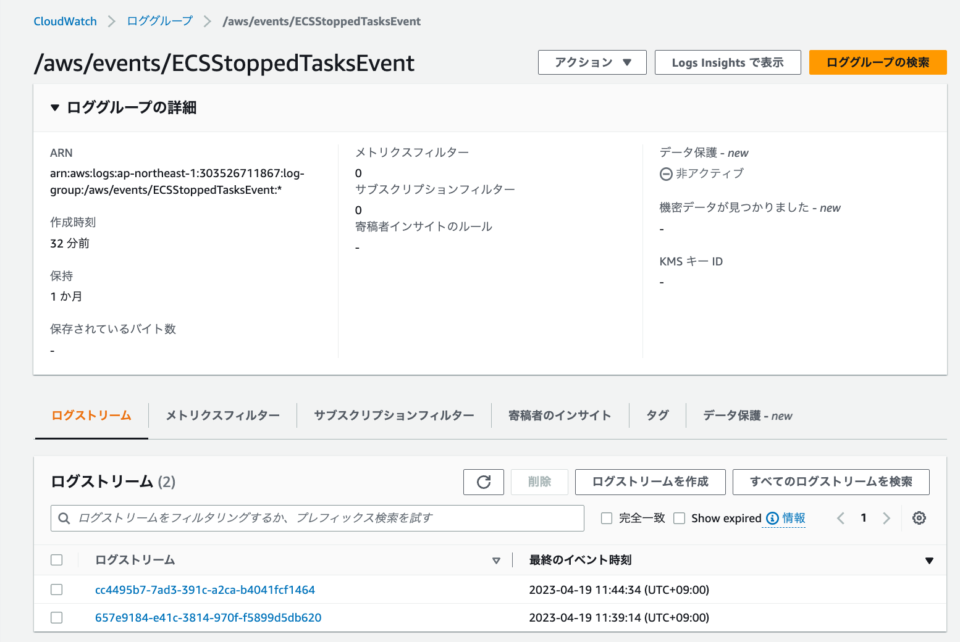Go to the next page of log streams
Viewport: 960px width, 642px height.
click(x=887, y=518)
